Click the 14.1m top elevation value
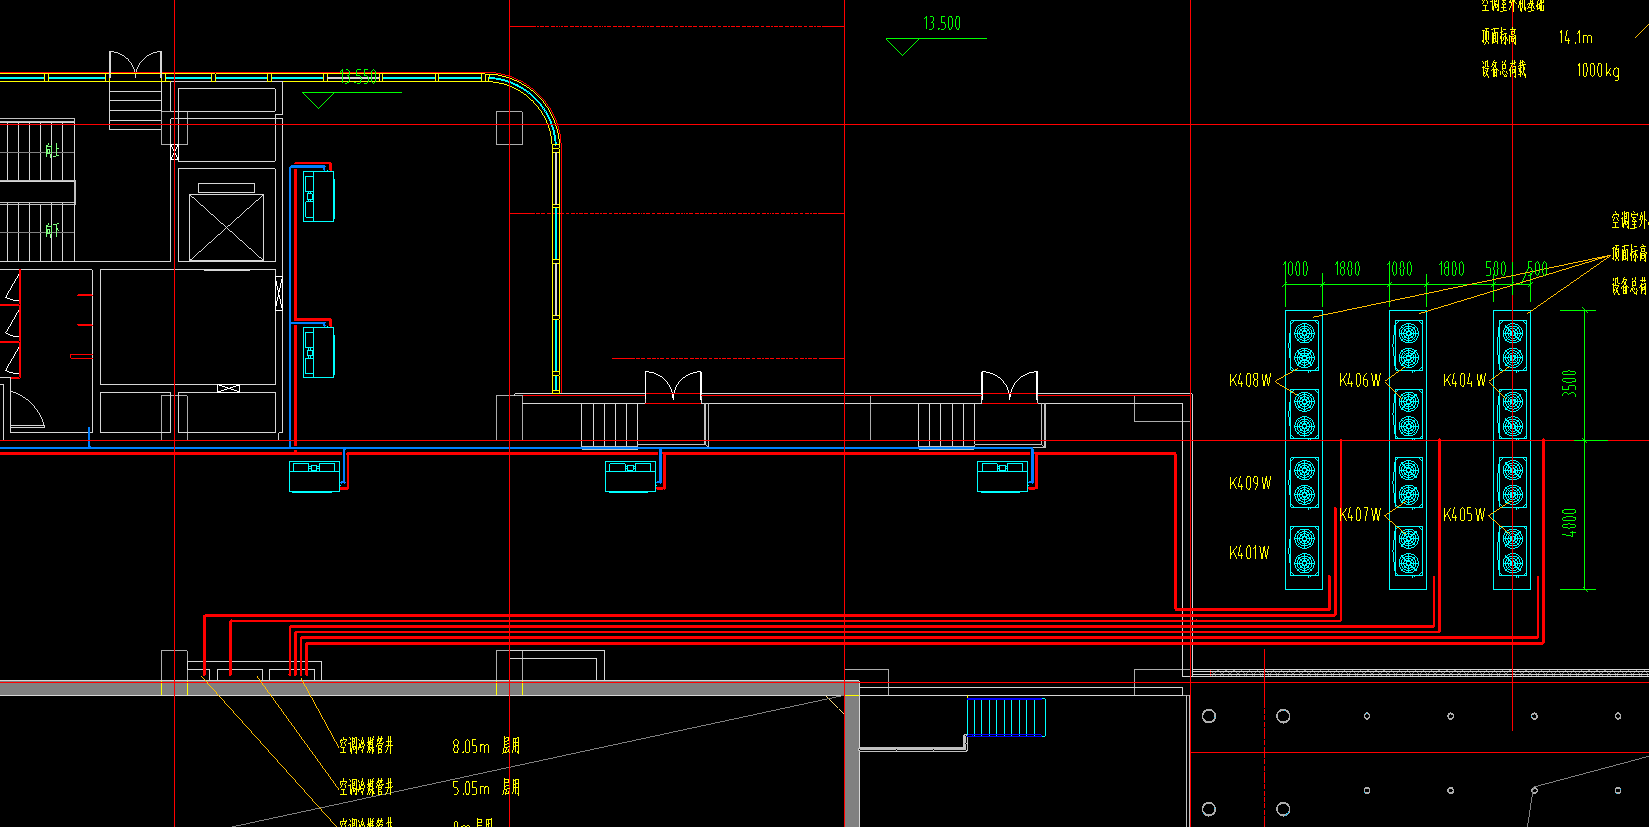The width and height of the screenshot is (1649, 827). tap(1575, 38)
